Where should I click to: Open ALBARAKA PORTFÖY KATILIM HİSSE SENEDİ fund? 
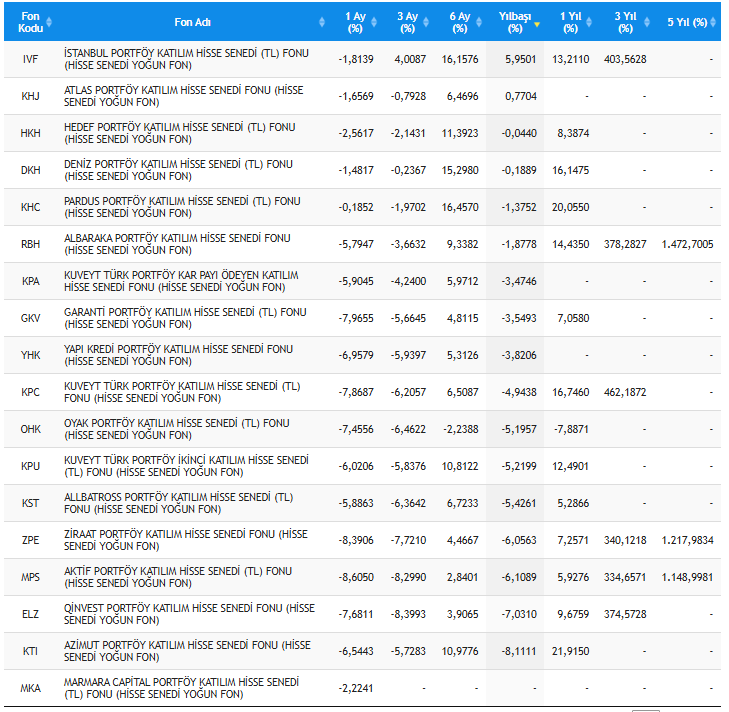(x=177, y=244)
